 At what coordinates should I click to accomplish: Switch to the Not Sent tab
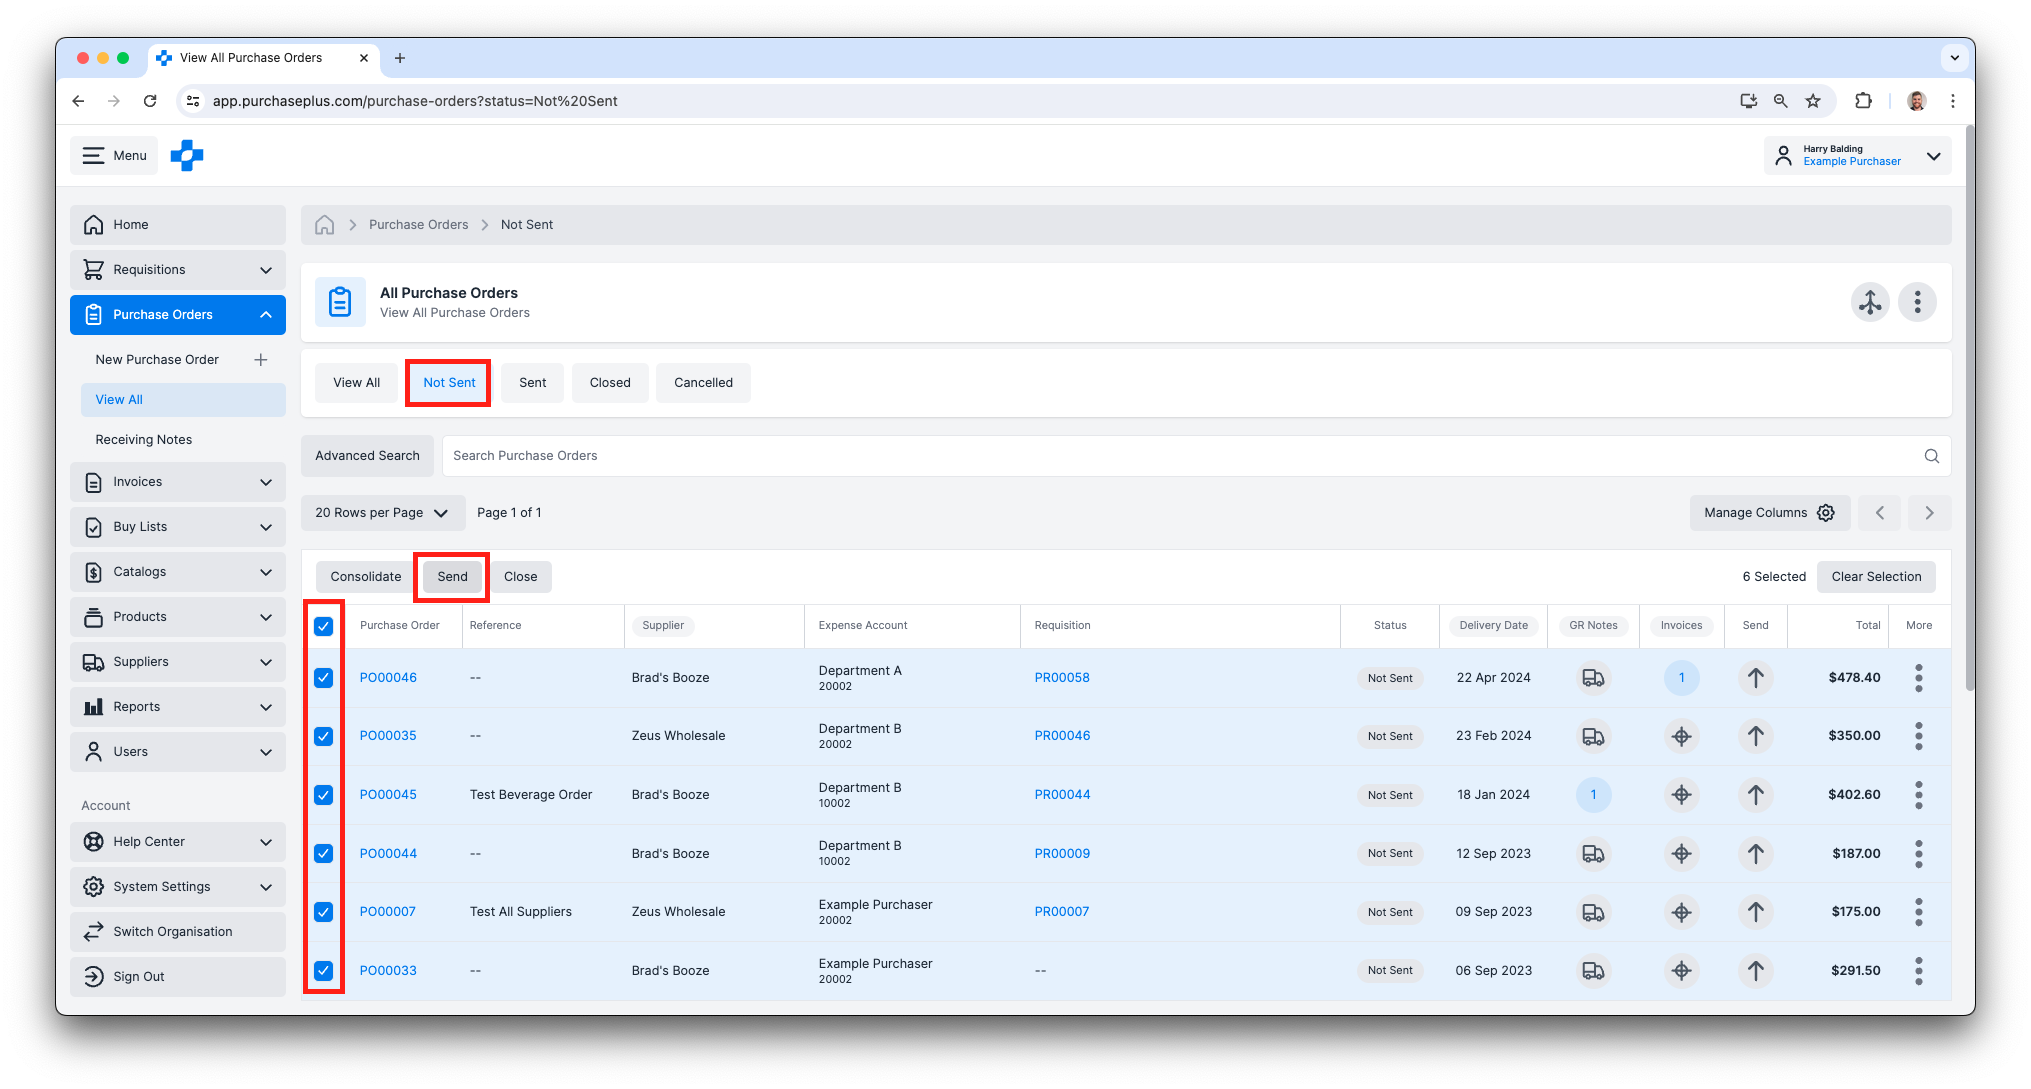(449, 383)
